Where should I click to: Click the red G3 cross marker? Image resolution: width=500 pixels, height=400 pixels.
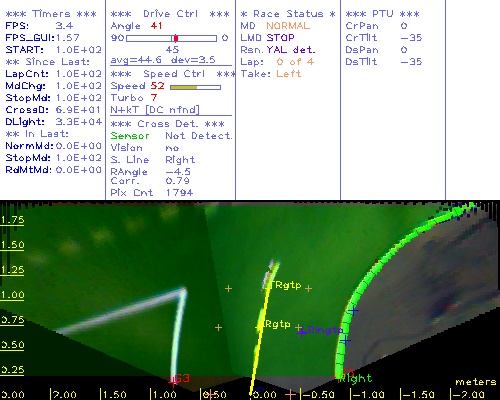pos(173,382)
